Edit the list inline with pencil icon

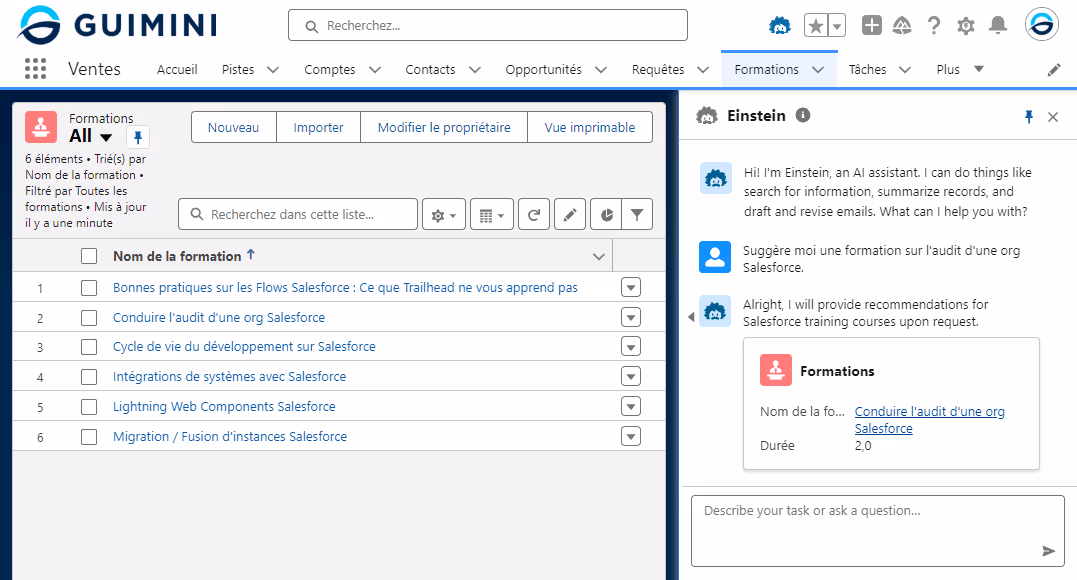(x=569, y=214)
